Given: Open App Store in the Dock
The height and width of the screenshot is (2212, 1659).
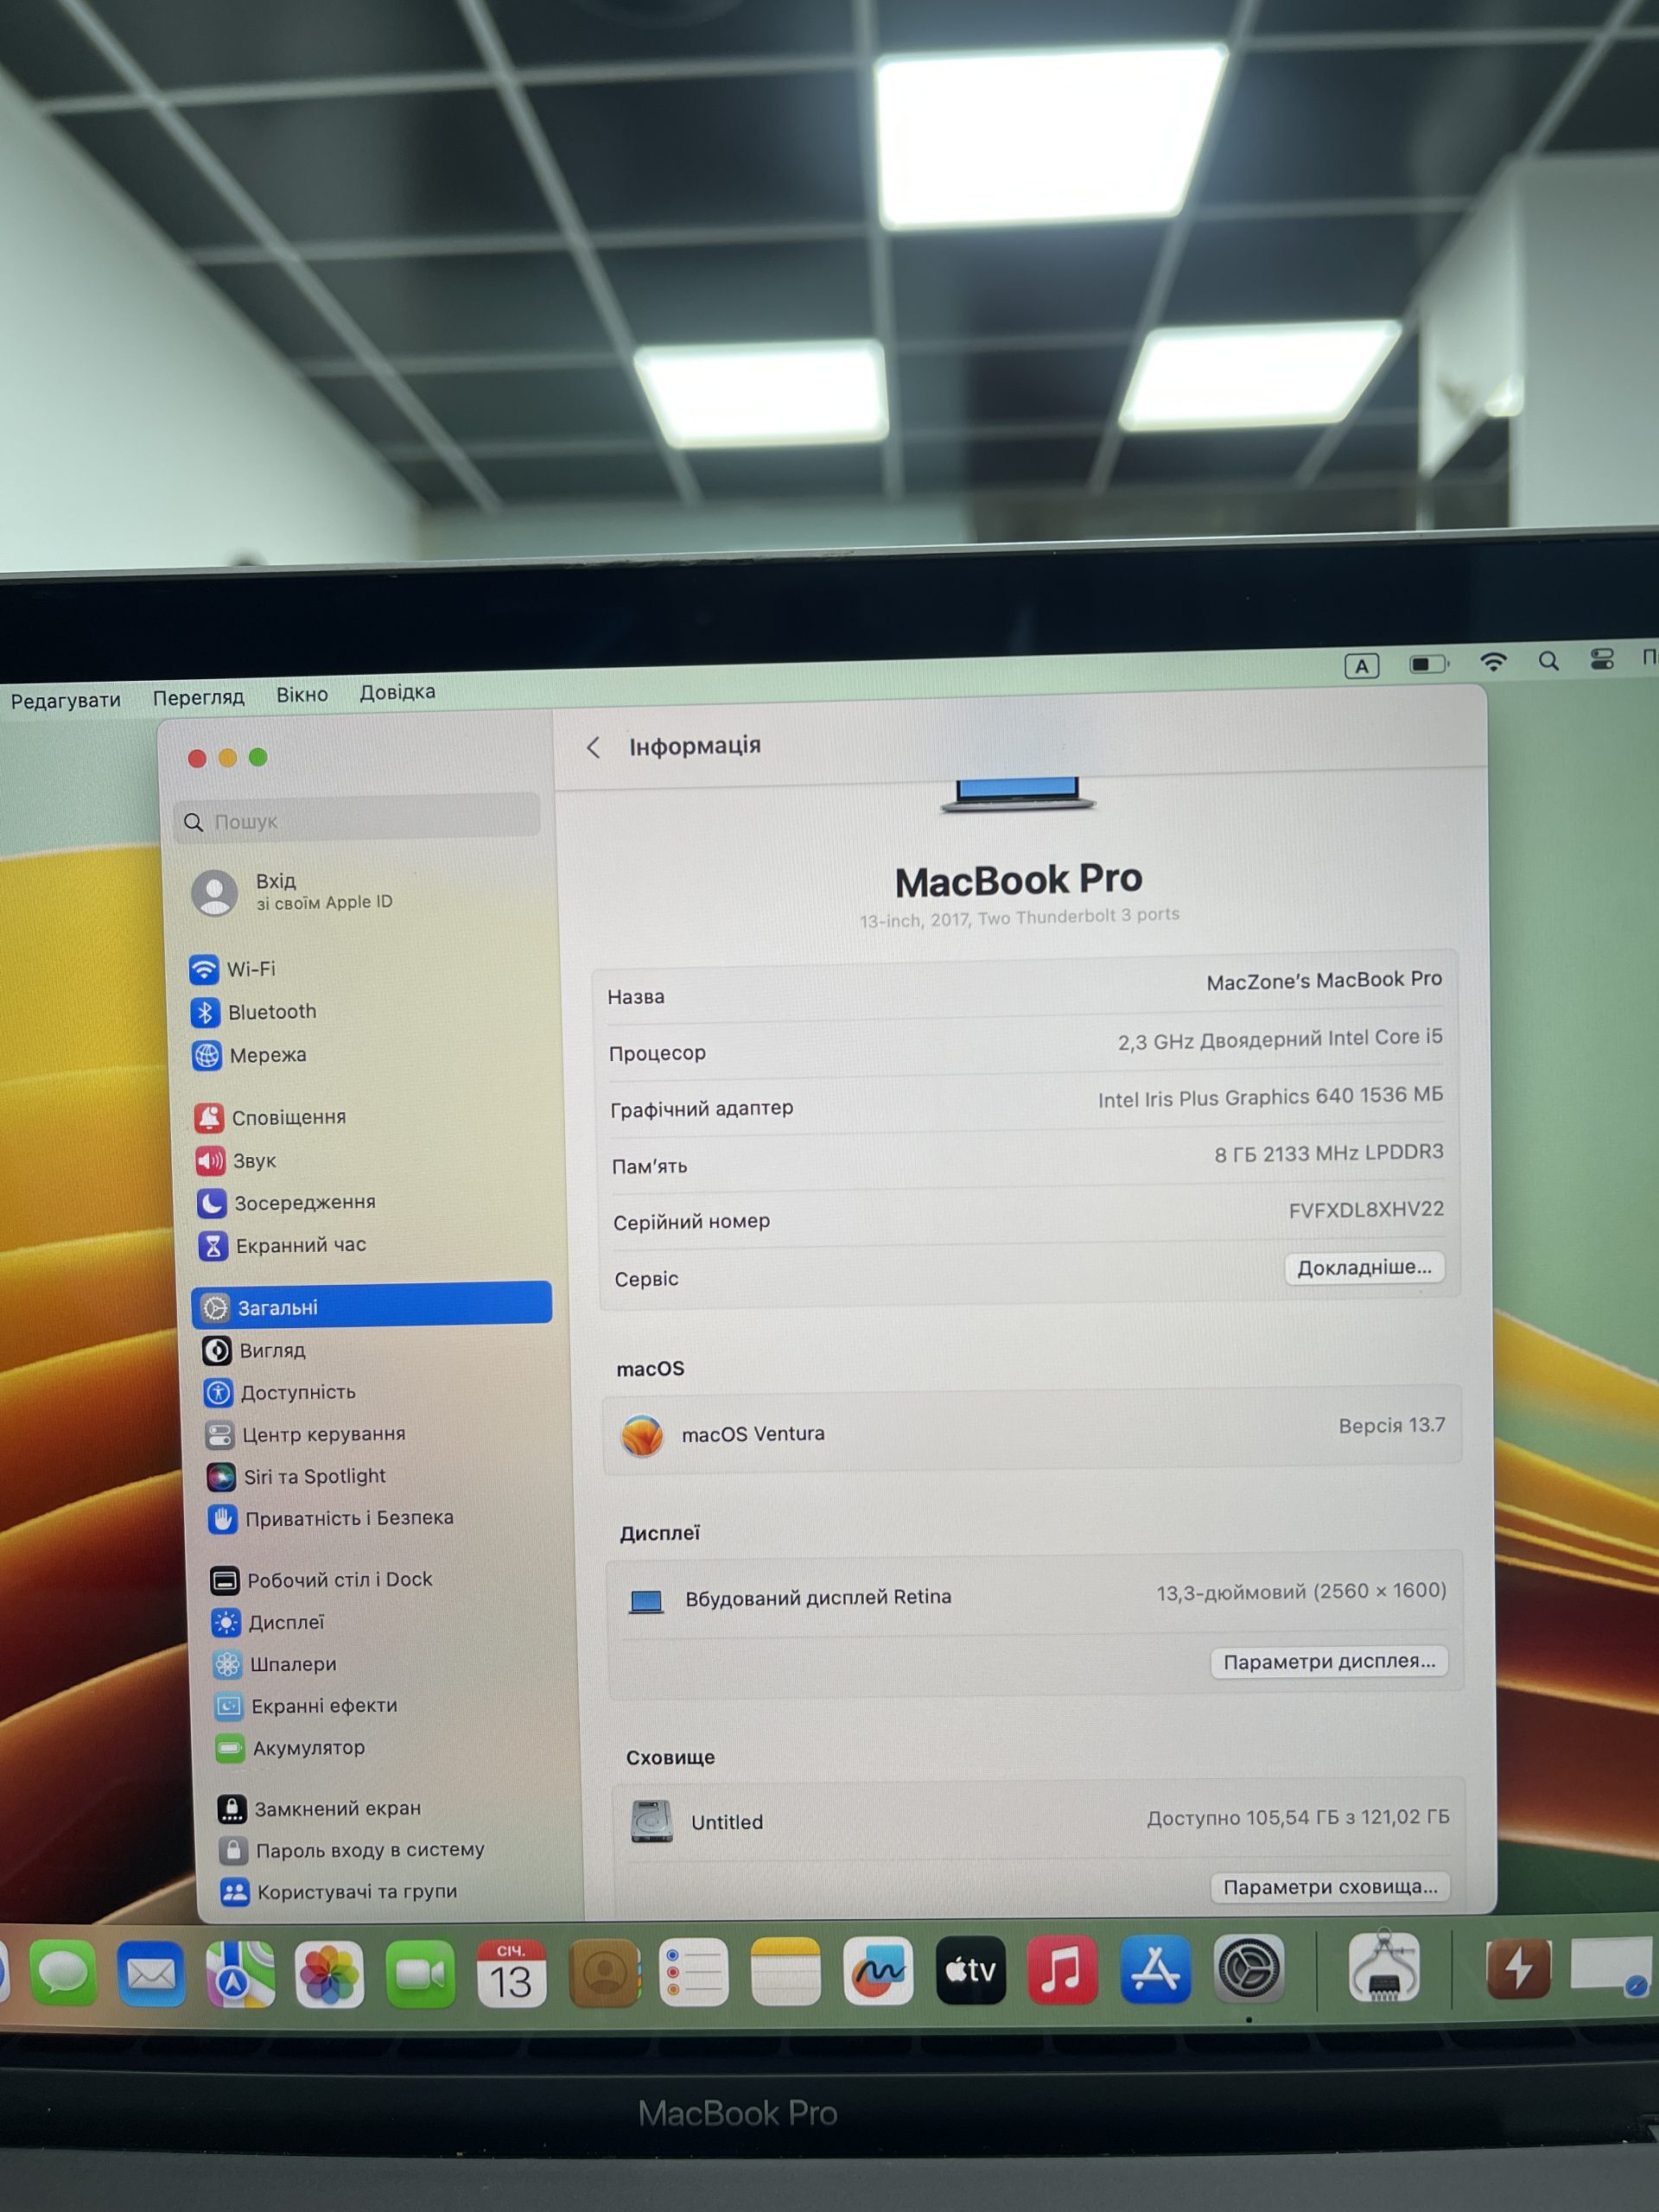Looking at the screenshot, I should pyautogui.click(x=1155, y=1969).
